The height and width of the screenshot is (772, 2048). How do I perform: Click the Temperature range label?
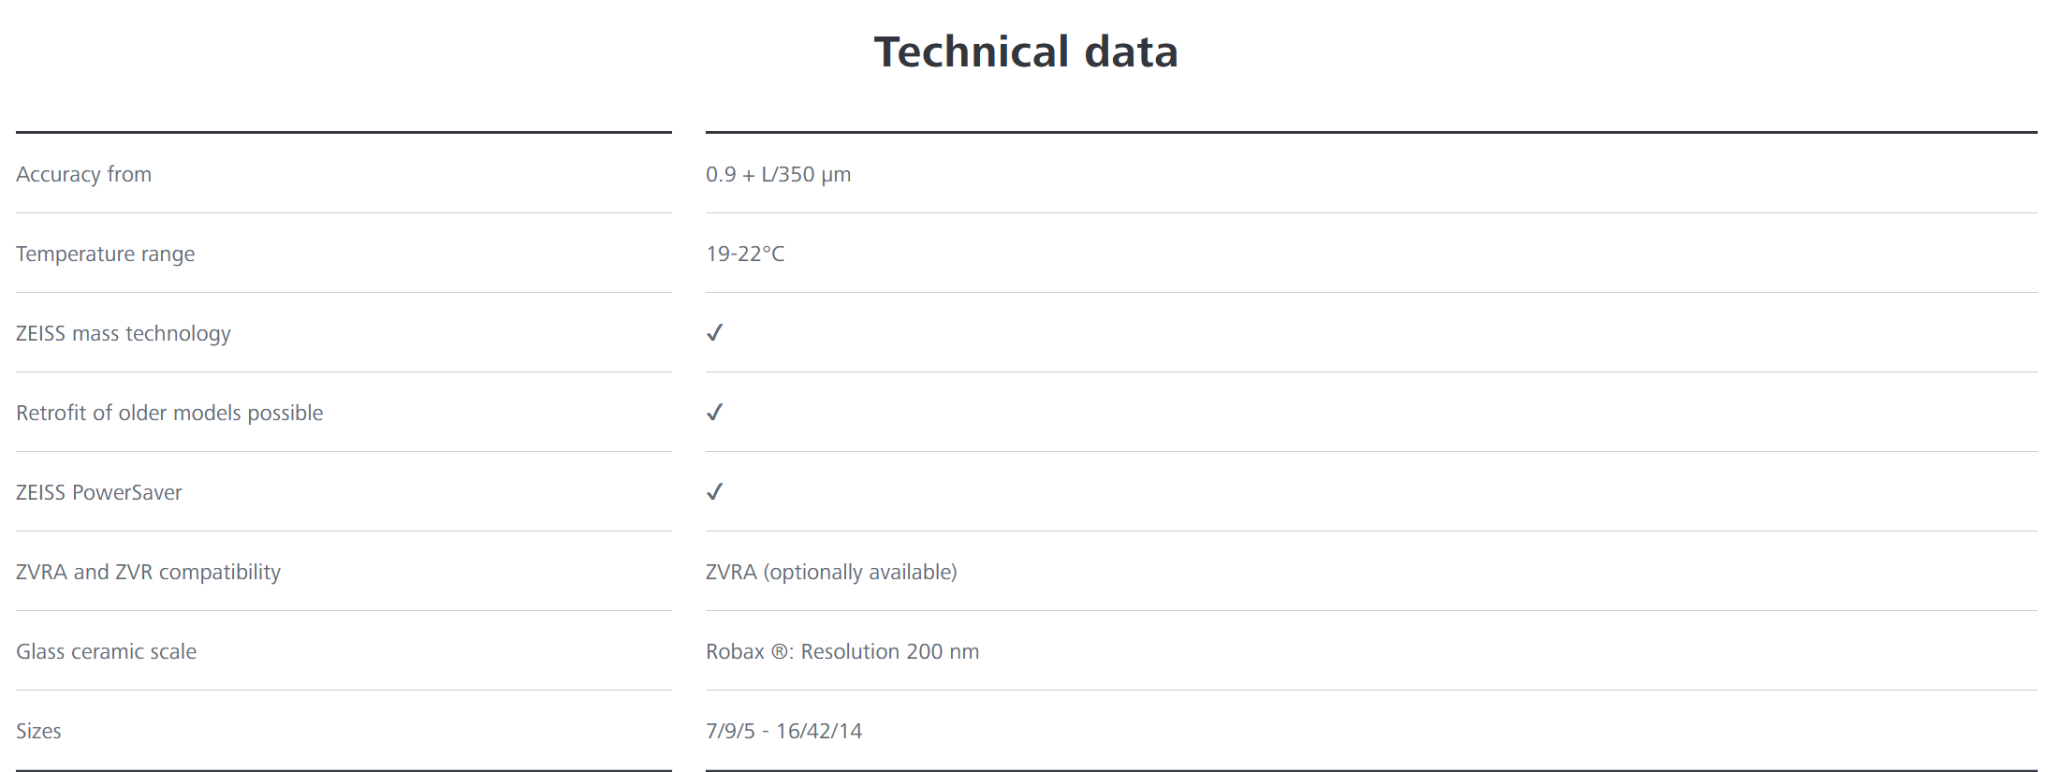pyautogui.click(x=105, y=254)
